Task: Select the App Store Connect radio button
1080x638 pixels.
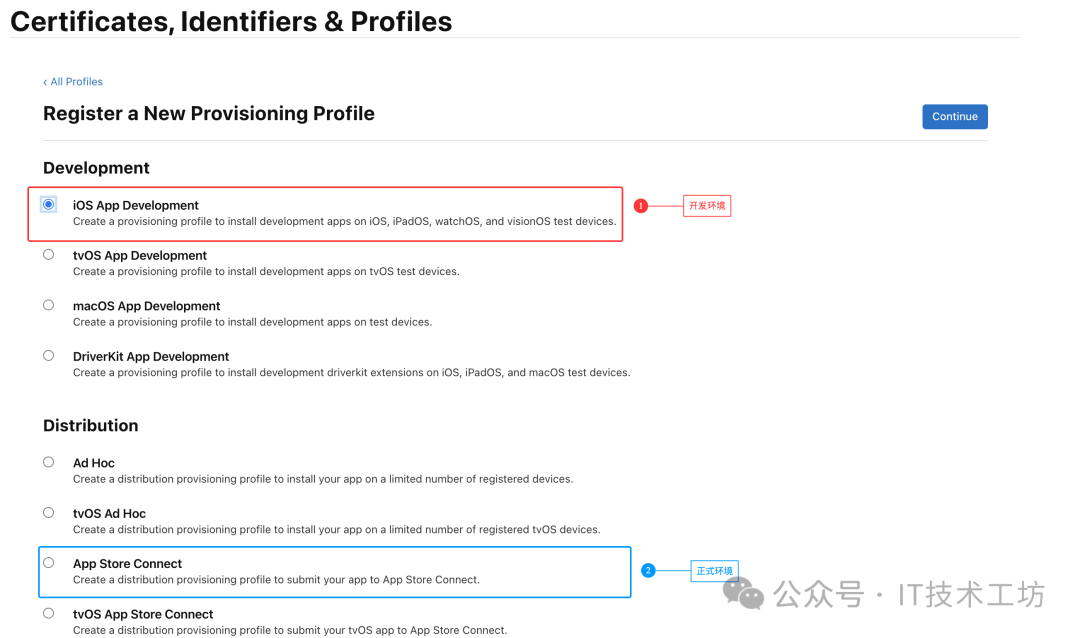Action: (x=48, y=563)
